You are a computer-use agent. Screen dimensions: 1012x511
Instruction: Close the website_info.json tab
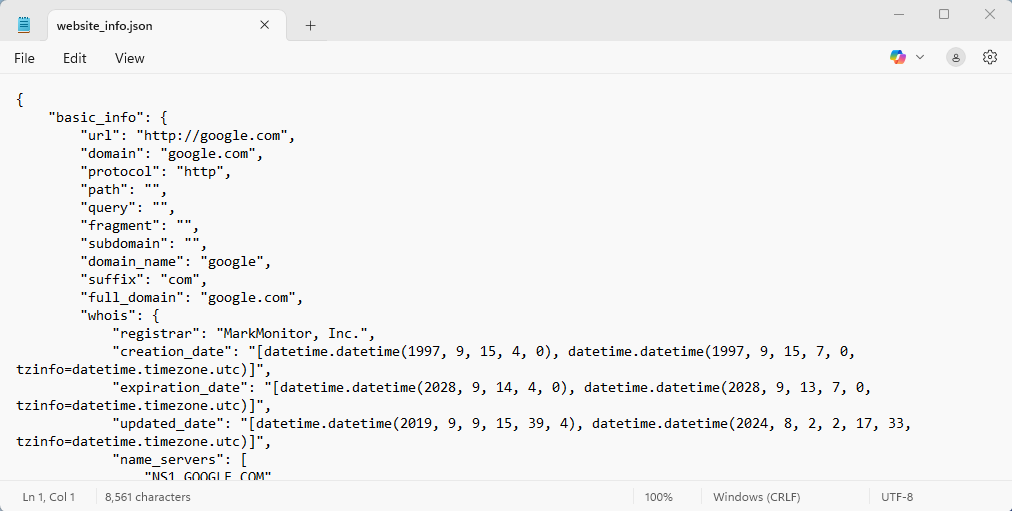265,25
